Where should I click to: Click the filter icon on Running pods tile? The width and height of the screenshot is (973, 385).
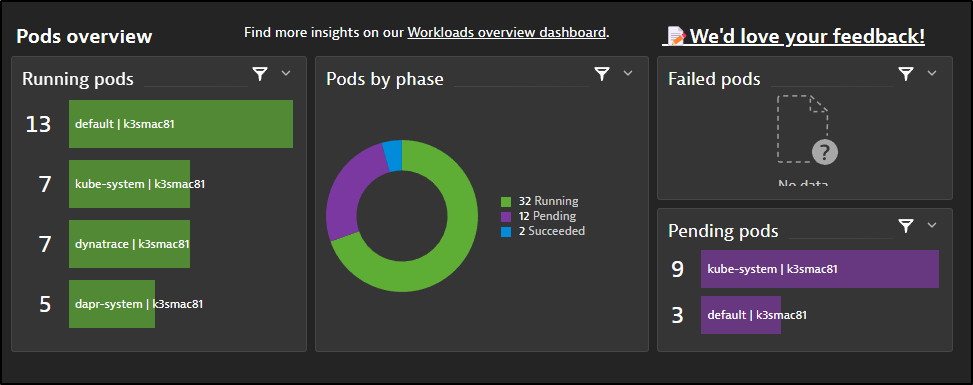[260, 75]
